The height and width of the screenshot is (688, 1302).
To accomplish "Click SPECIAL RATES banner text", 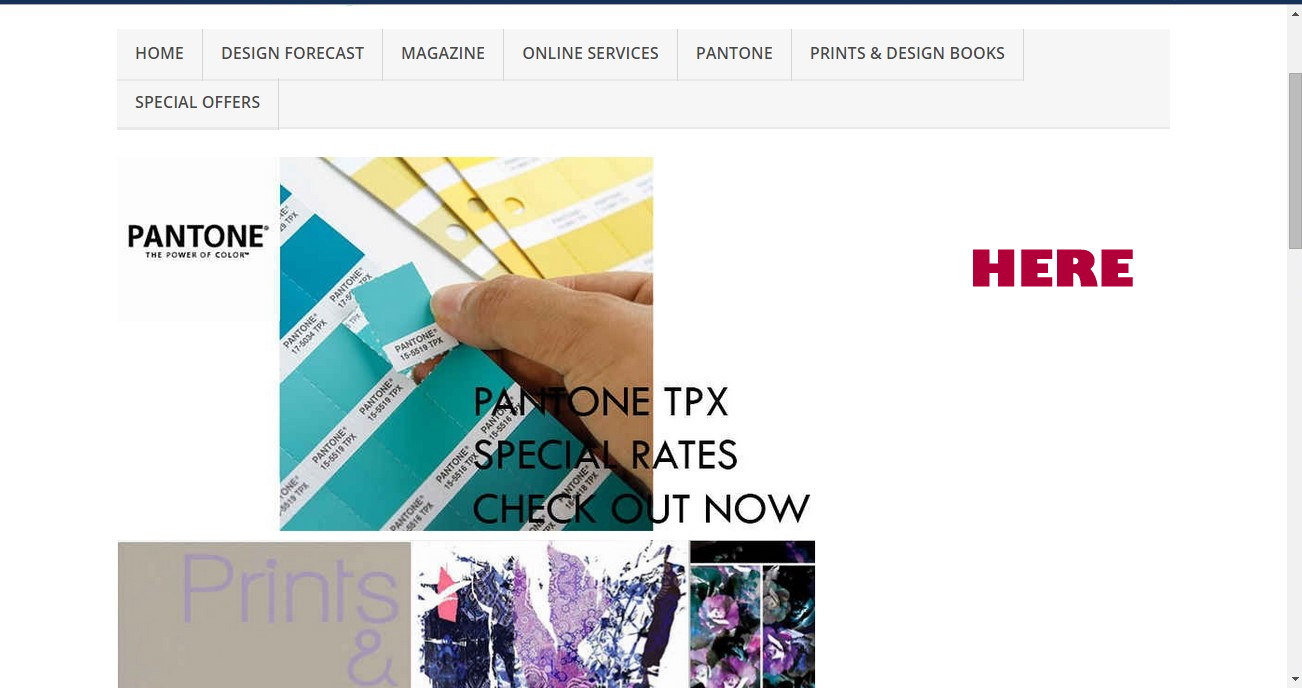I will click(605, 455).
